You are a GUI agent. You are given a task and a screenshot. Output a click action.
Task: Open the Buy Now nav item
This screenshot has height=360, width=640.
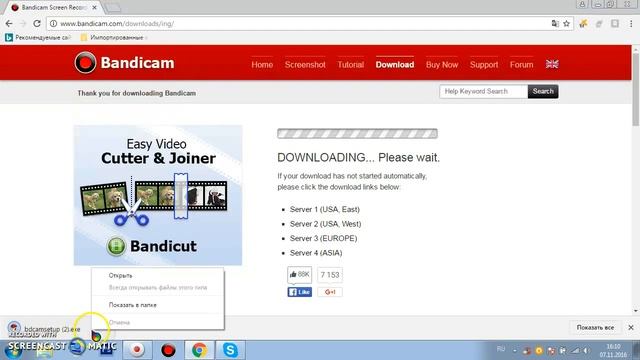point(442,64)
